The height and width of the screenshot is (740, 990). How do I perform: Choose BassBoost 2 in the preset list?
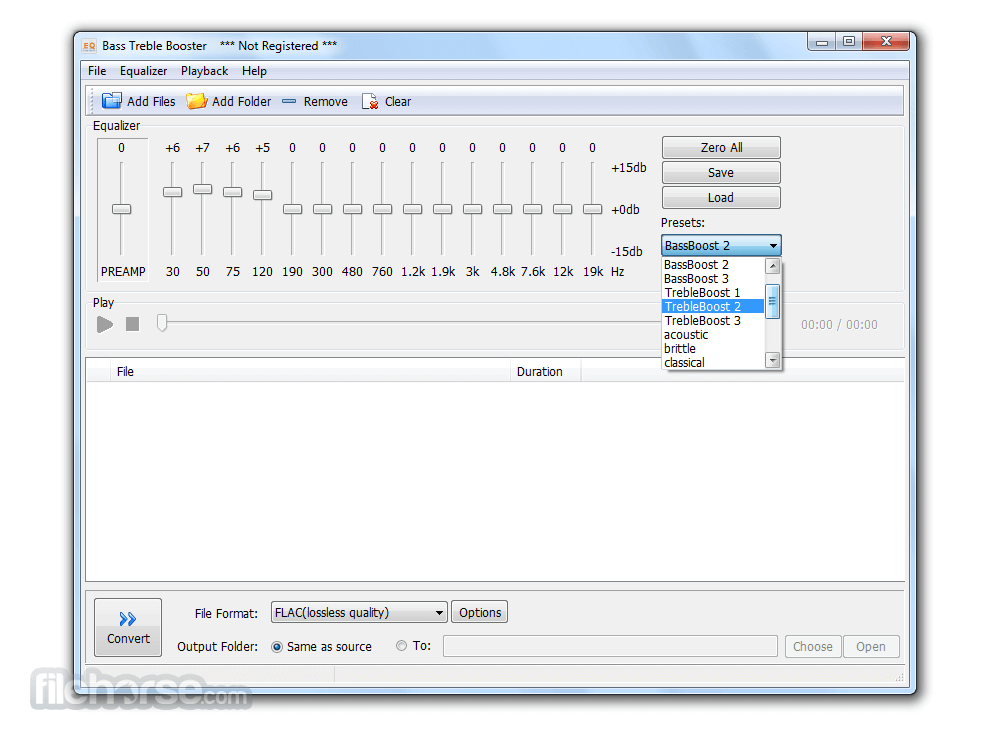pyautogui.click(x=713, y=265)
